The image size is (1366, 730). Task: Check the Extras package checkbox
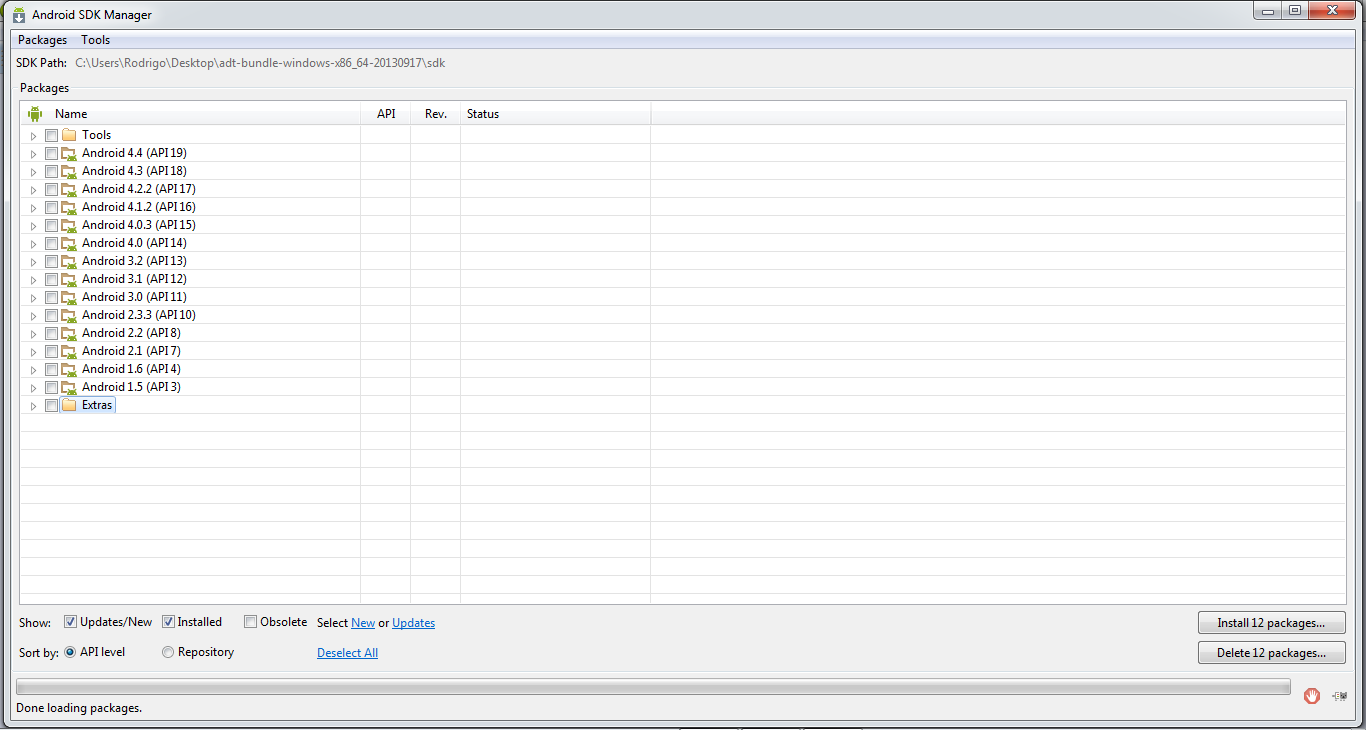(51, 405)
